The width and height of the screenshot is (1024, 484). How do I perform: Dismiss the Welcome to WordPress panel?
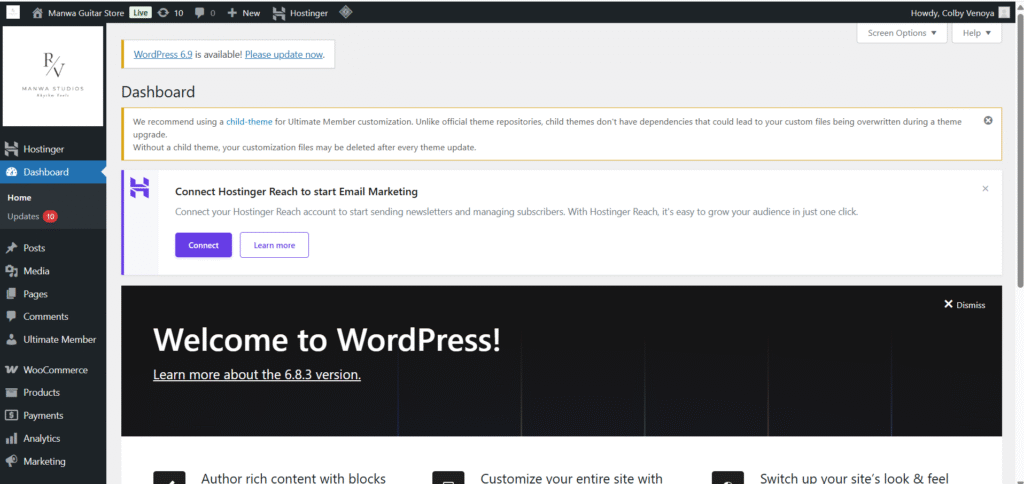coord(964,305)
